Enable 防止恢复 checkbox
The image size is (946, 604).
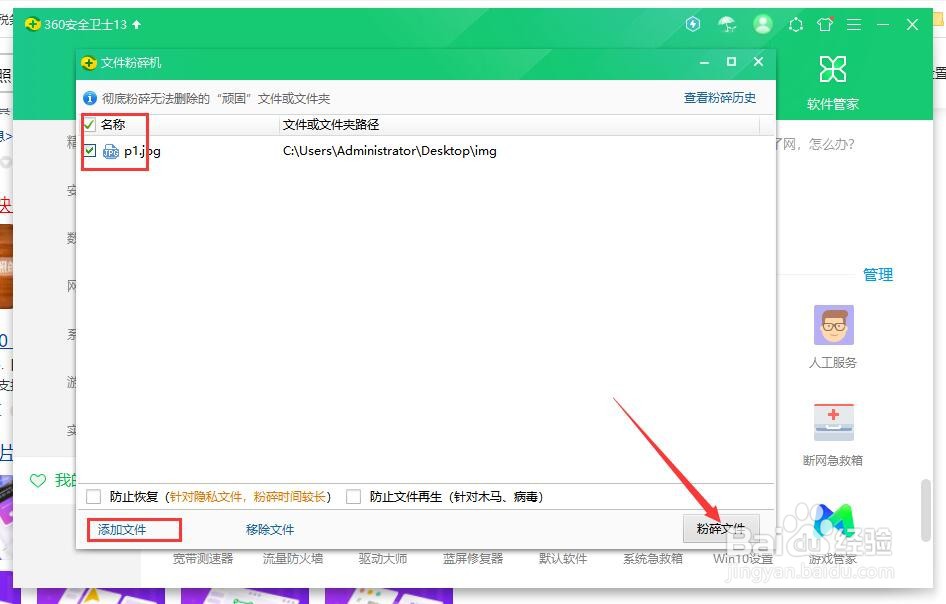tap(94, 497)
